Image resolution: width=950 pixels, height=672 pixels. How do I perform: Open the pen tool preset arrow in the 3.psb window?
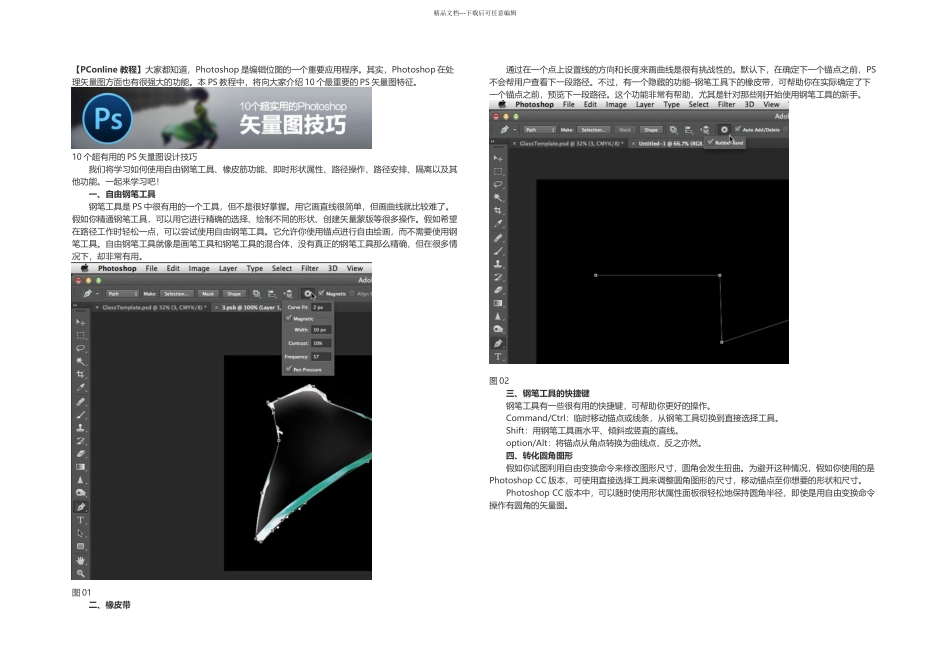coord(98,294)
